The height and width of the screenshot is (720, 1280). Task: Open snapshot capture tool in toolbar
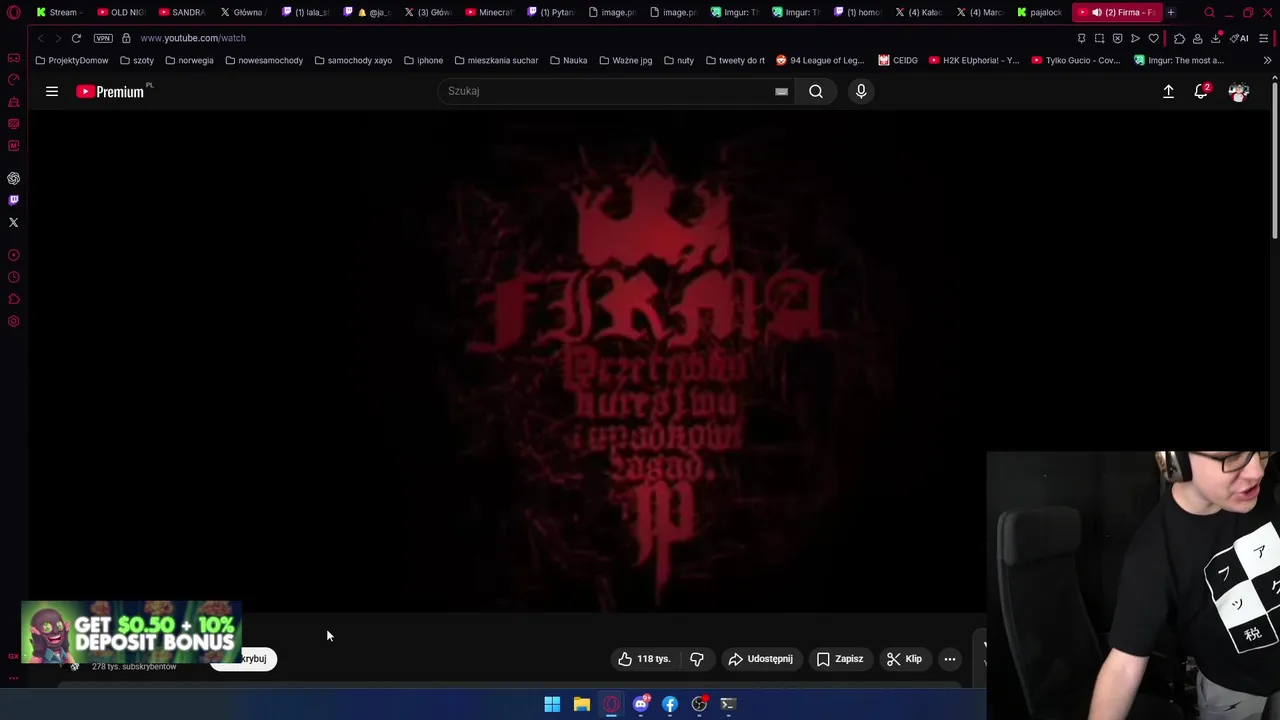(x=1099, y=38)
